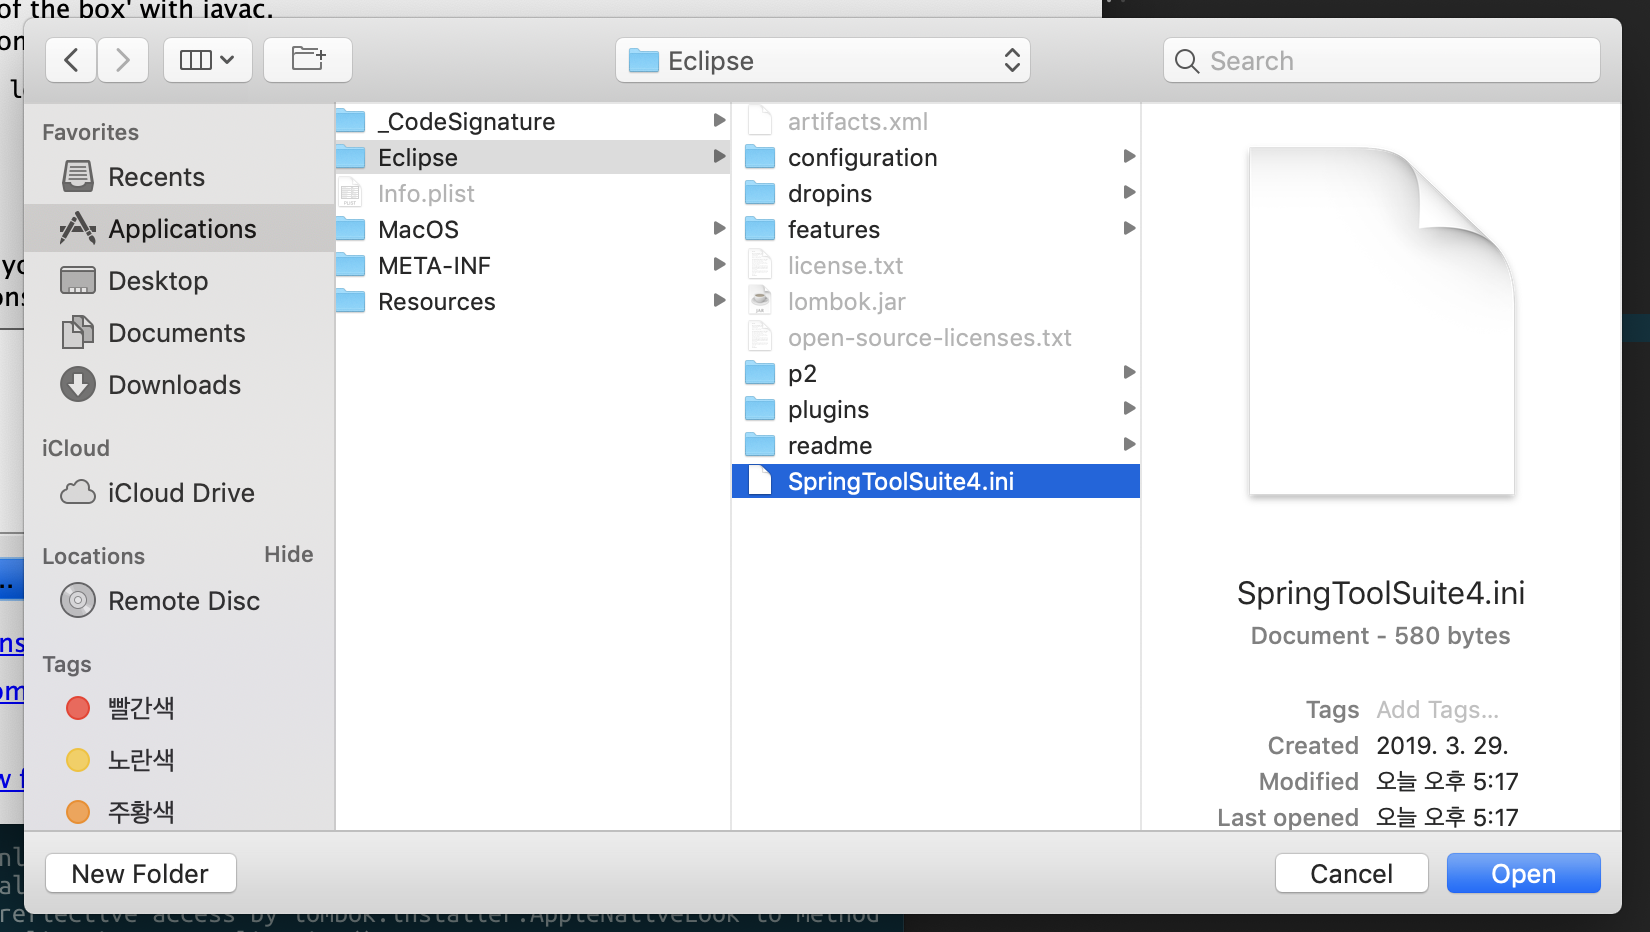Select the dropins folder

[x=936, y=194]
